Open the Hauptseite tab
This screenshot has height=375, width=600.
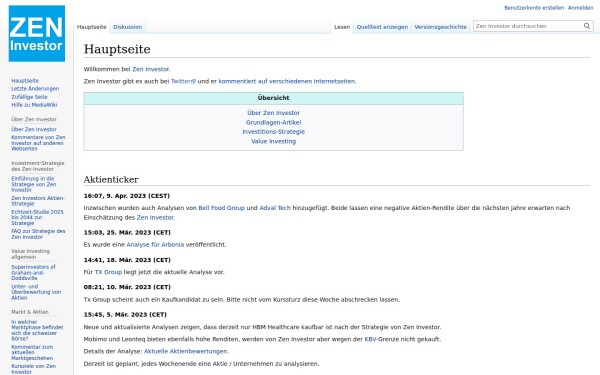(x=91, y=27)
